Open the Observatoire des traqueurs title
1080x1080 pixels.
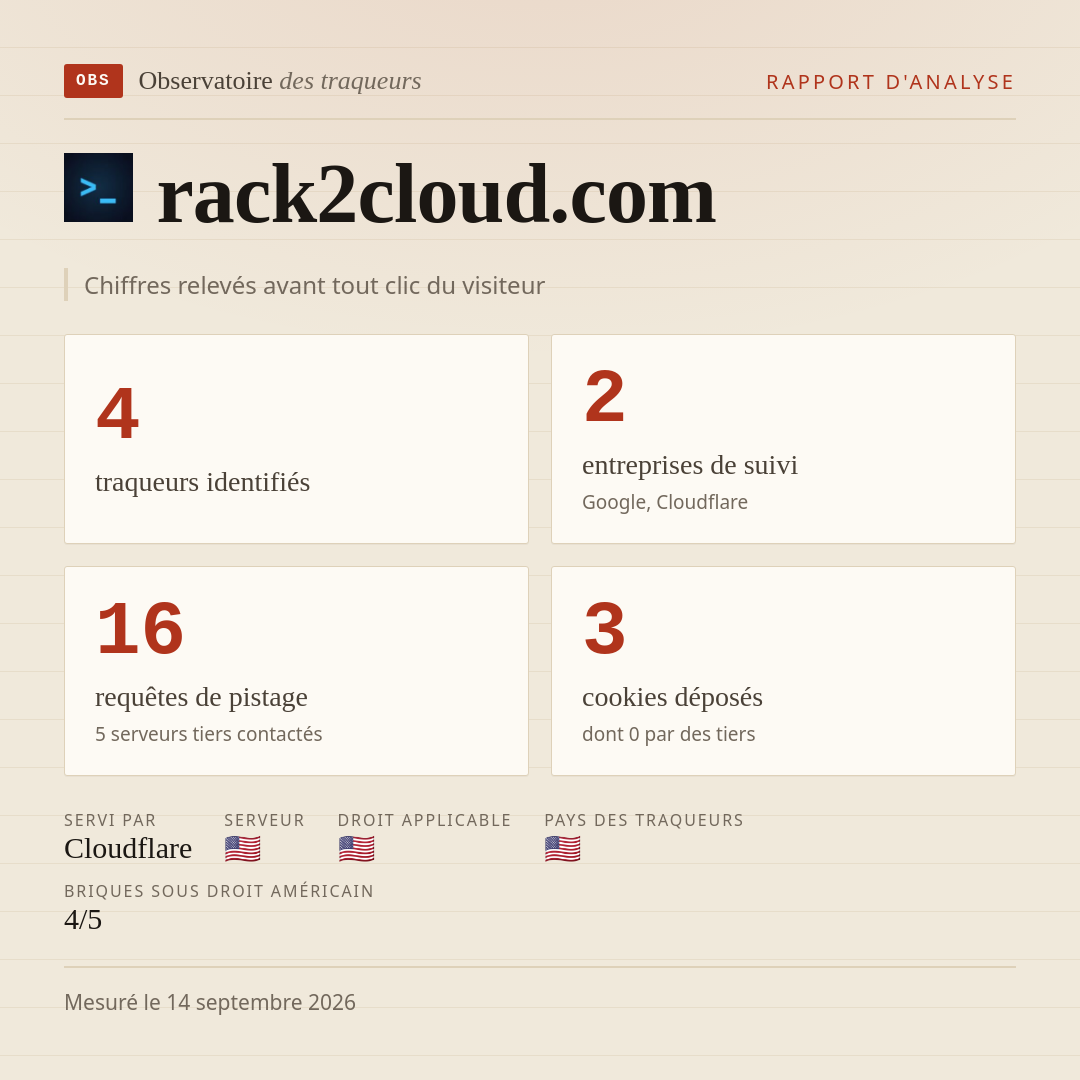coord(280,81)
